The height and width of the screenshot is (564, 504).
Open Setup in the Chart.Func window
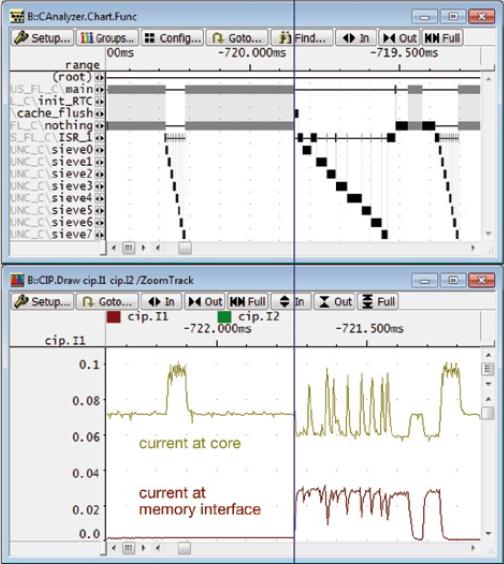[x=42, y=38]
